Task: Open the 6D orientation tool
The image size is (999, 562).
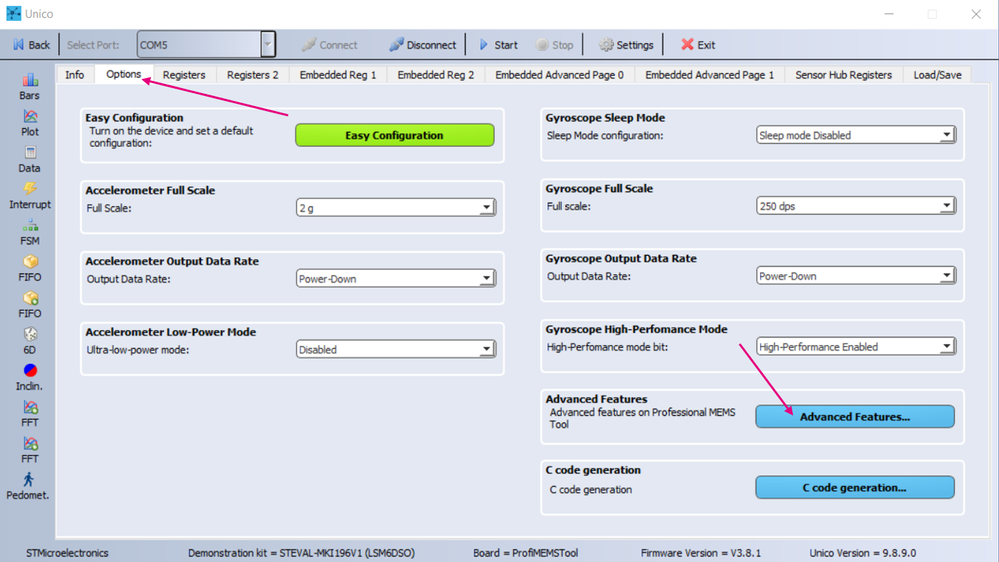Action: (29, 341)
